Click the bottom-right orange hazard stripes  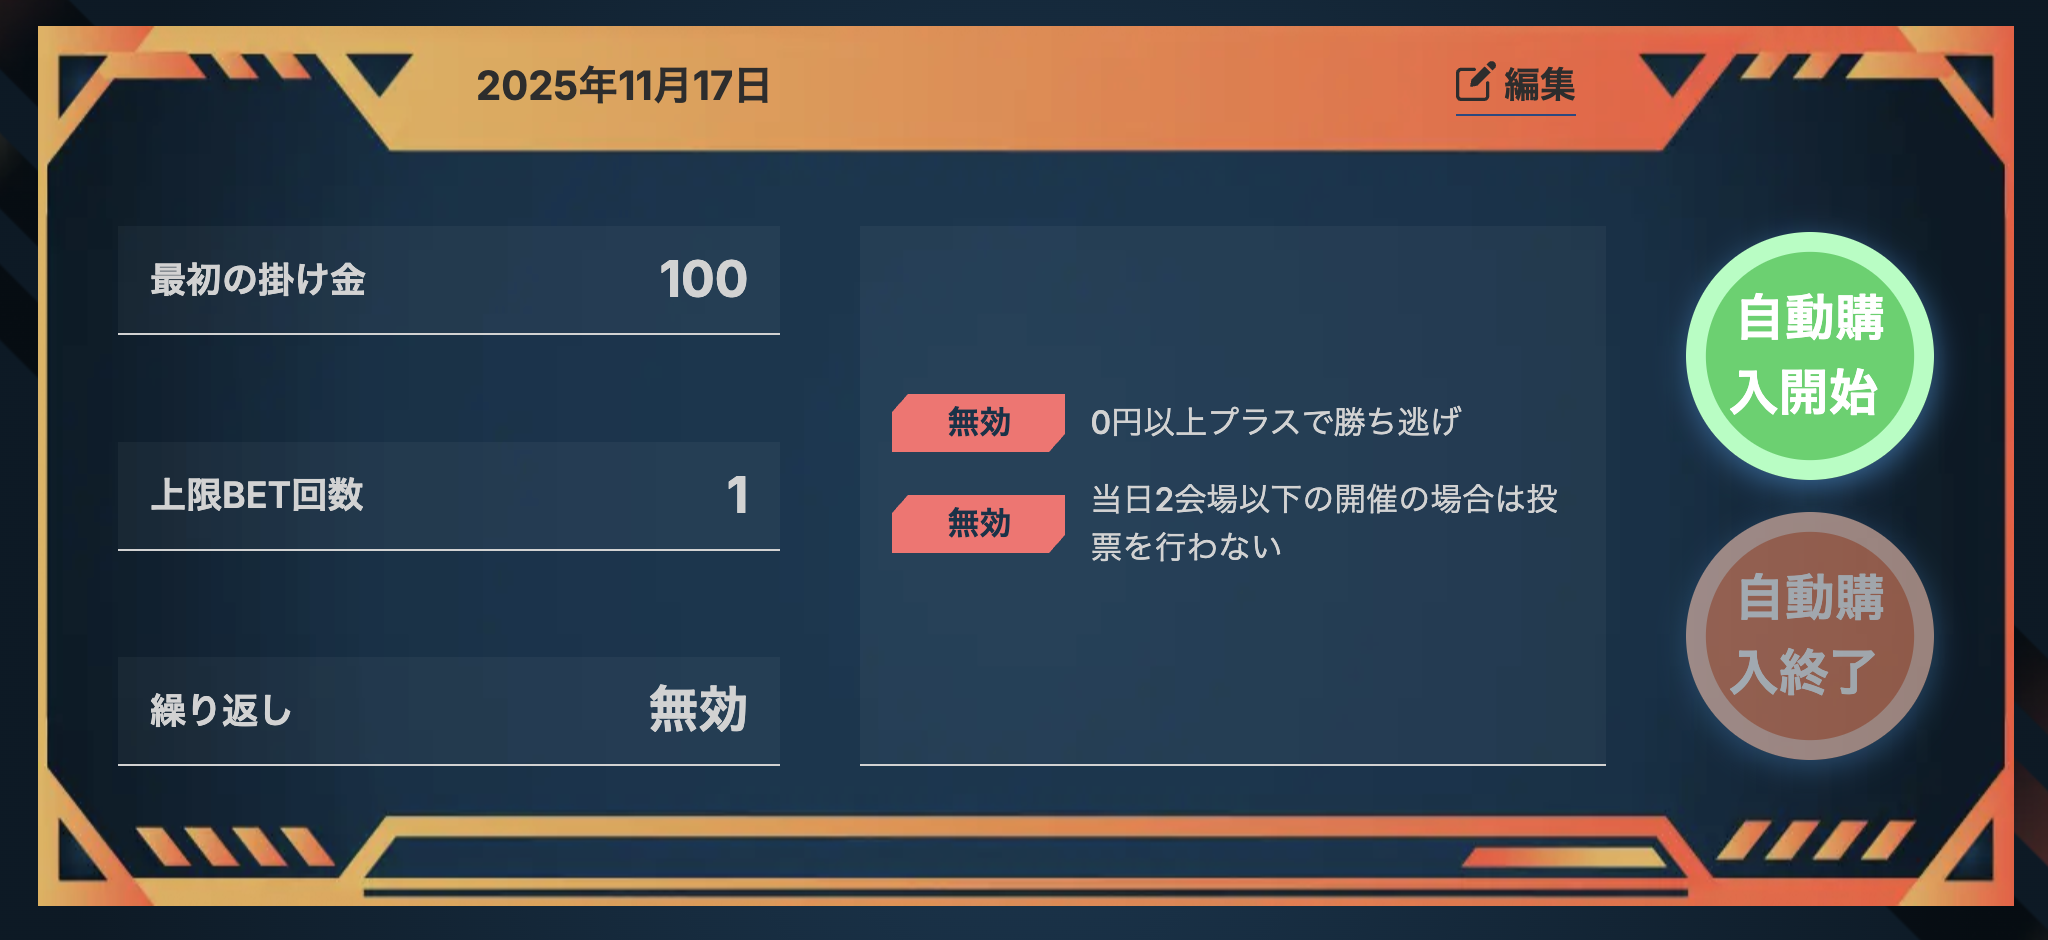pyautogui.click(x=1815, y=840)
